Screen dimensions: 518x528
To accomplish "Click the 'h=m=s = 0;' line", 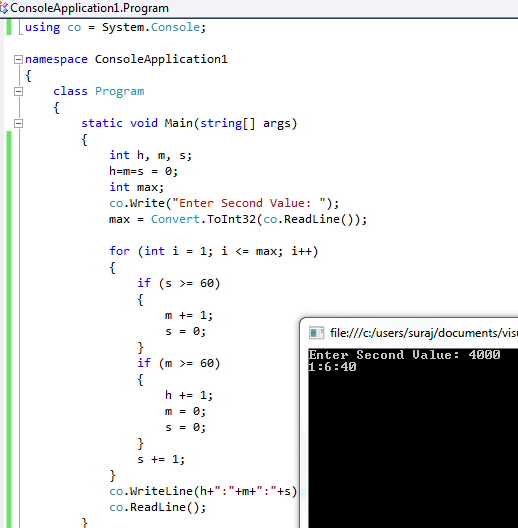I will (x=143, y=171).
